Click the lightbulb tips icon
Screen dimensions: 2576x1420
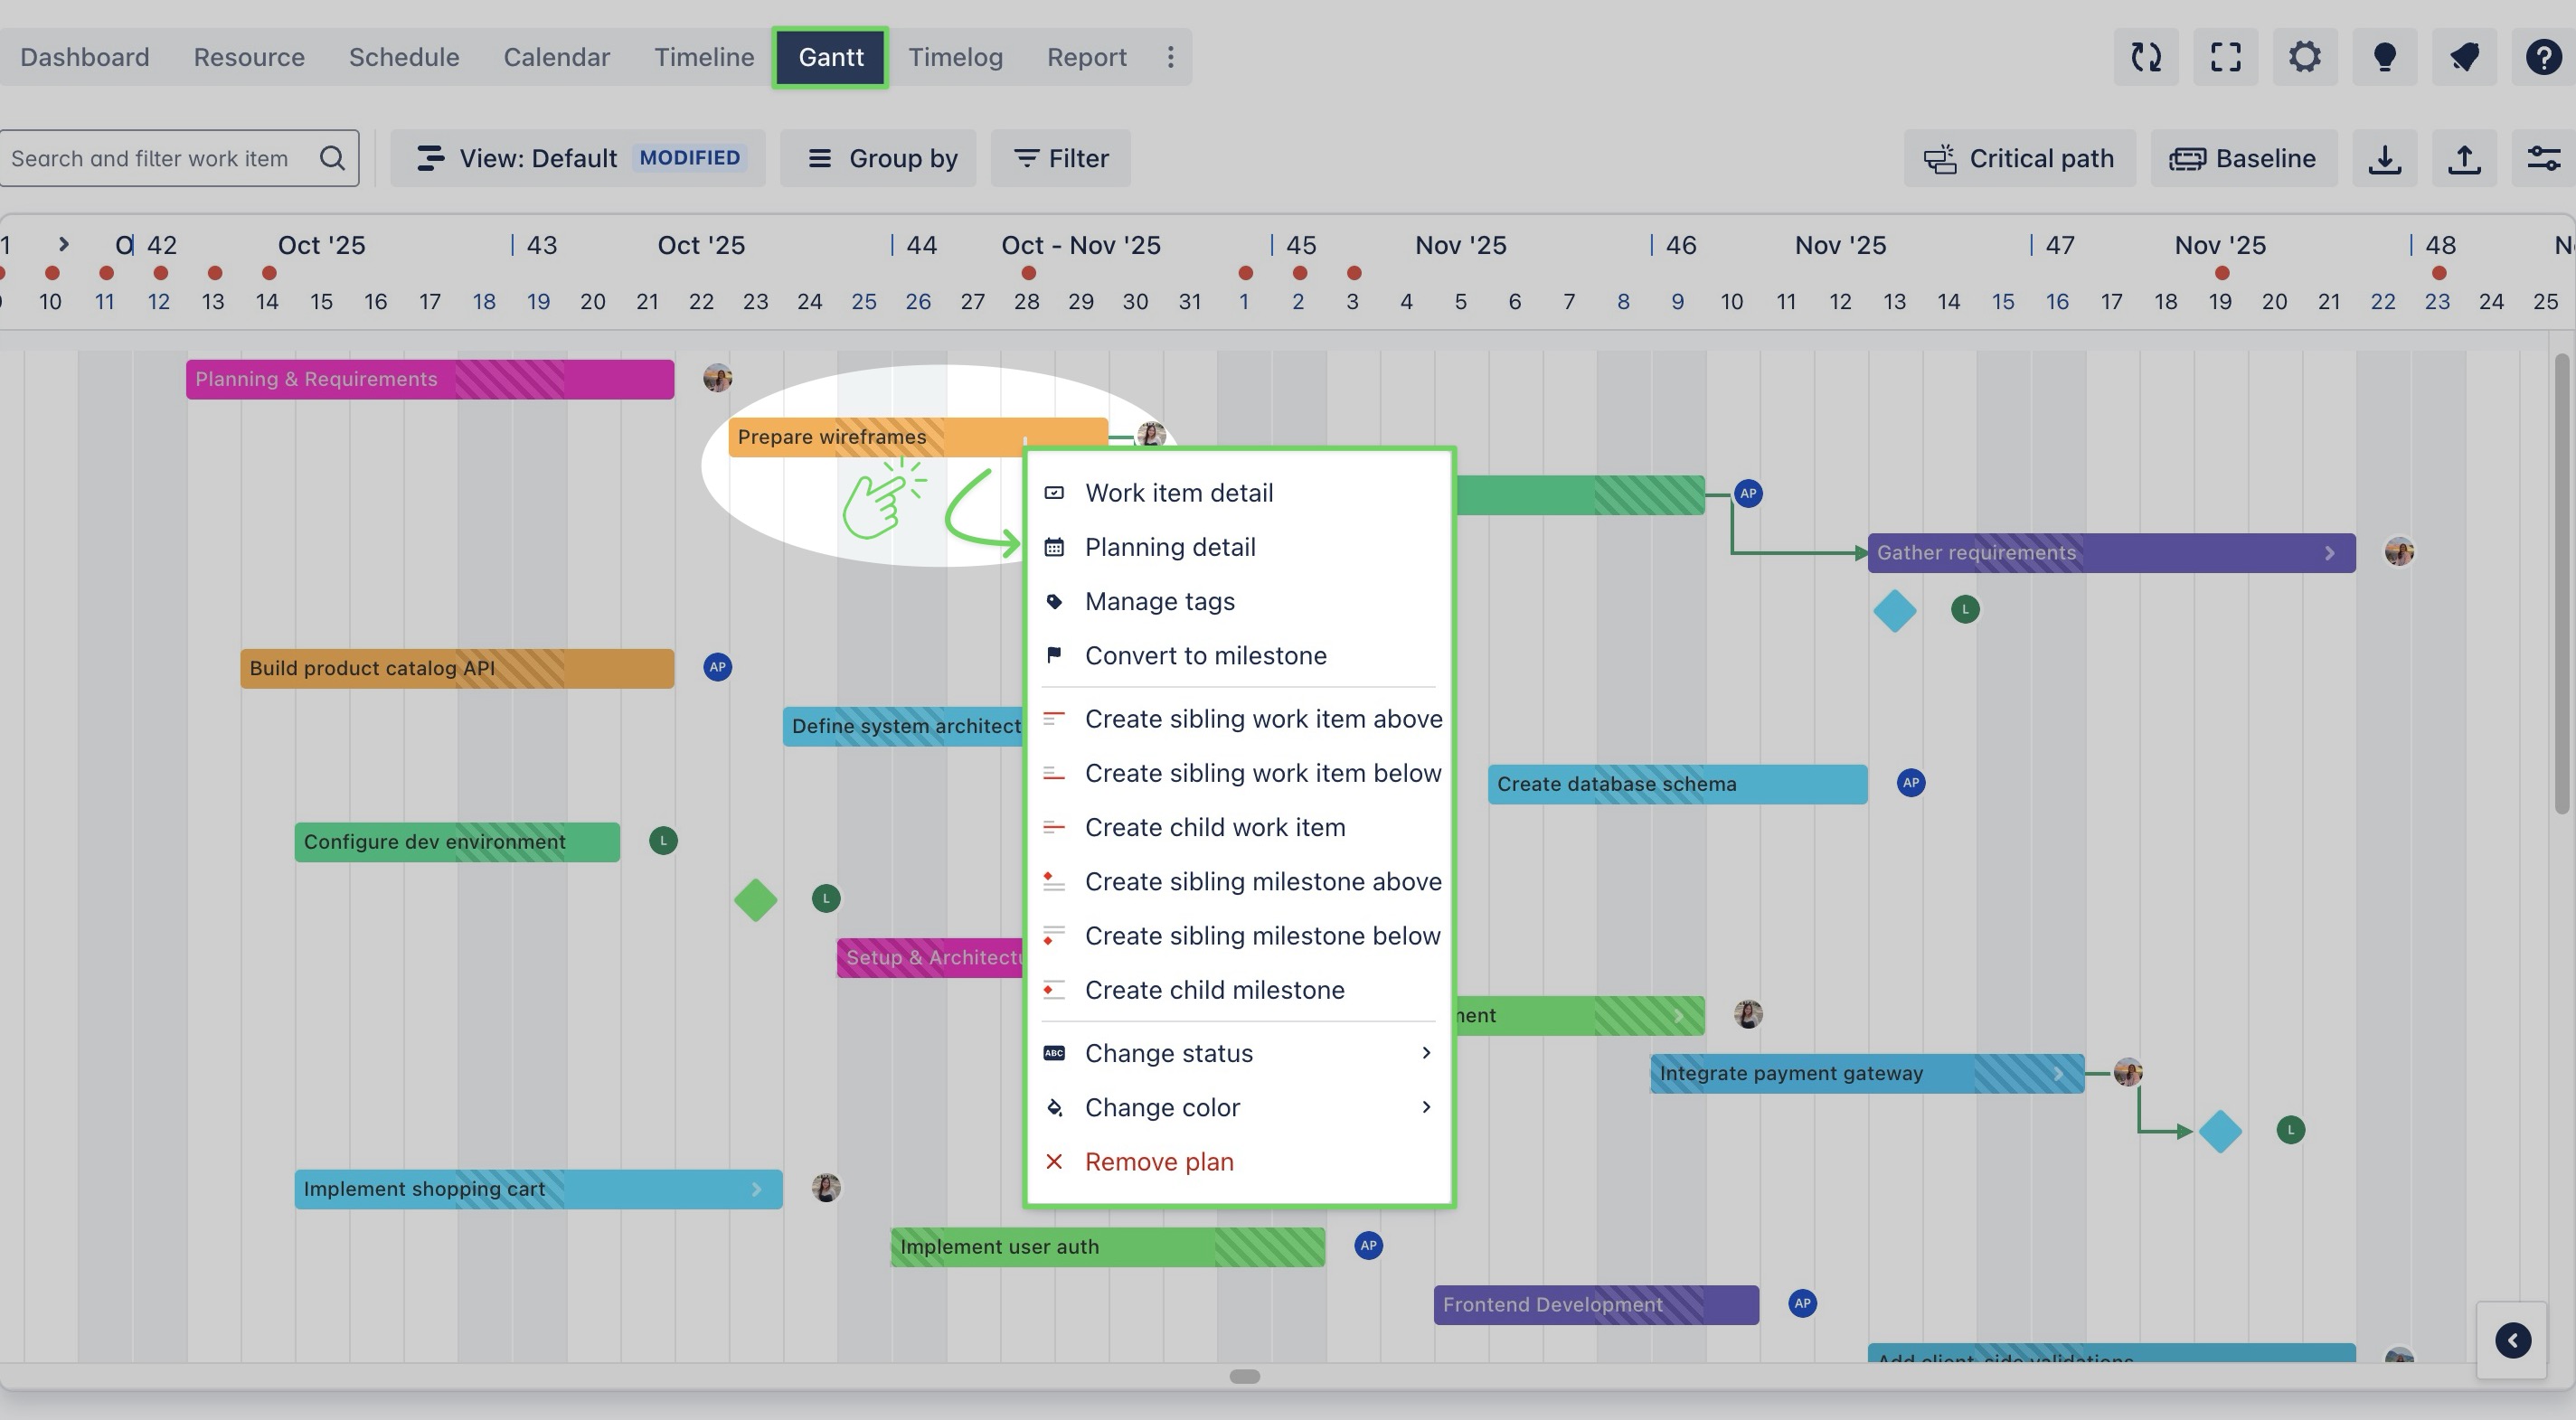(x=2384, y=57)
